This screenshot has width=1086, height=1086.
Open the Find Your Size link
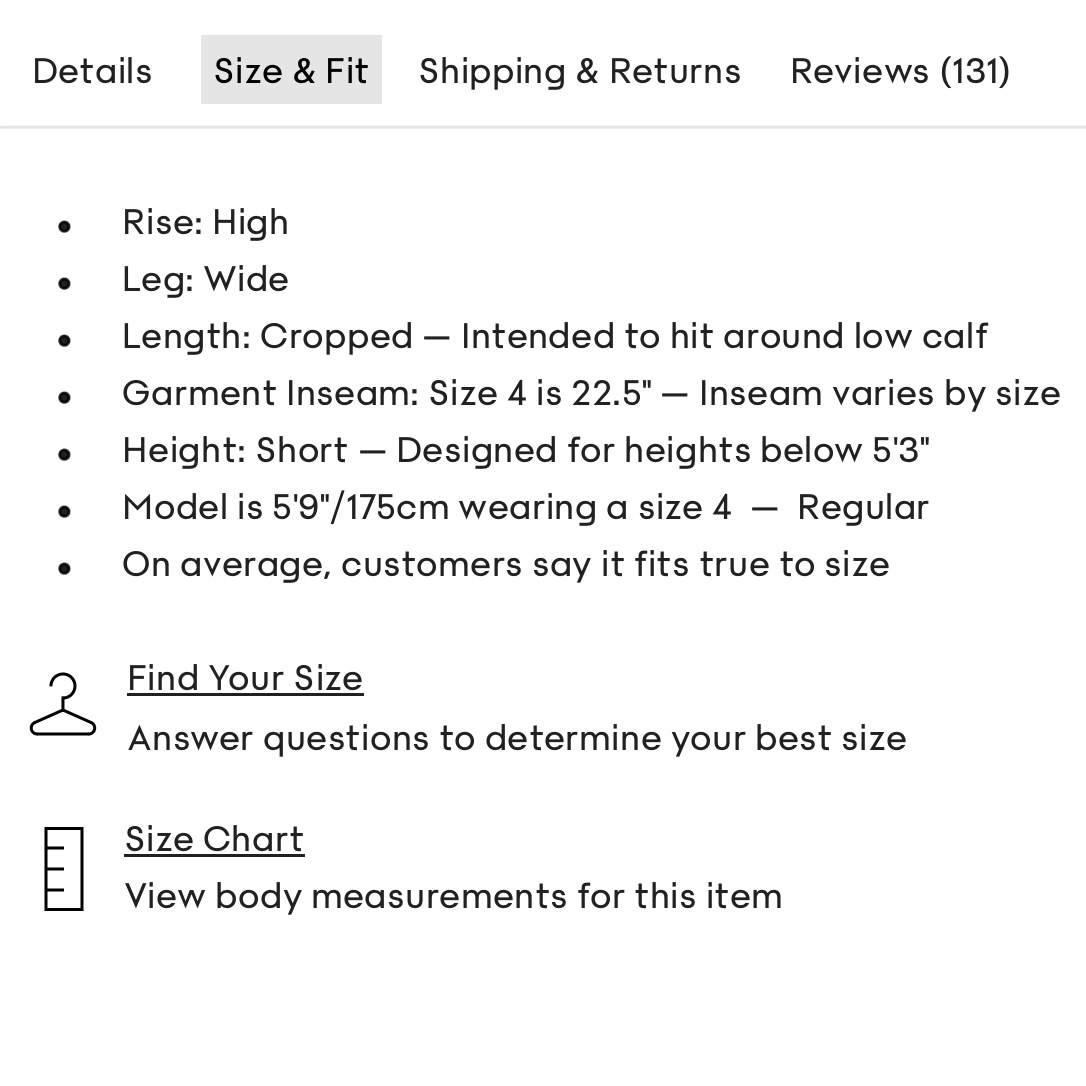pos(245,678)
